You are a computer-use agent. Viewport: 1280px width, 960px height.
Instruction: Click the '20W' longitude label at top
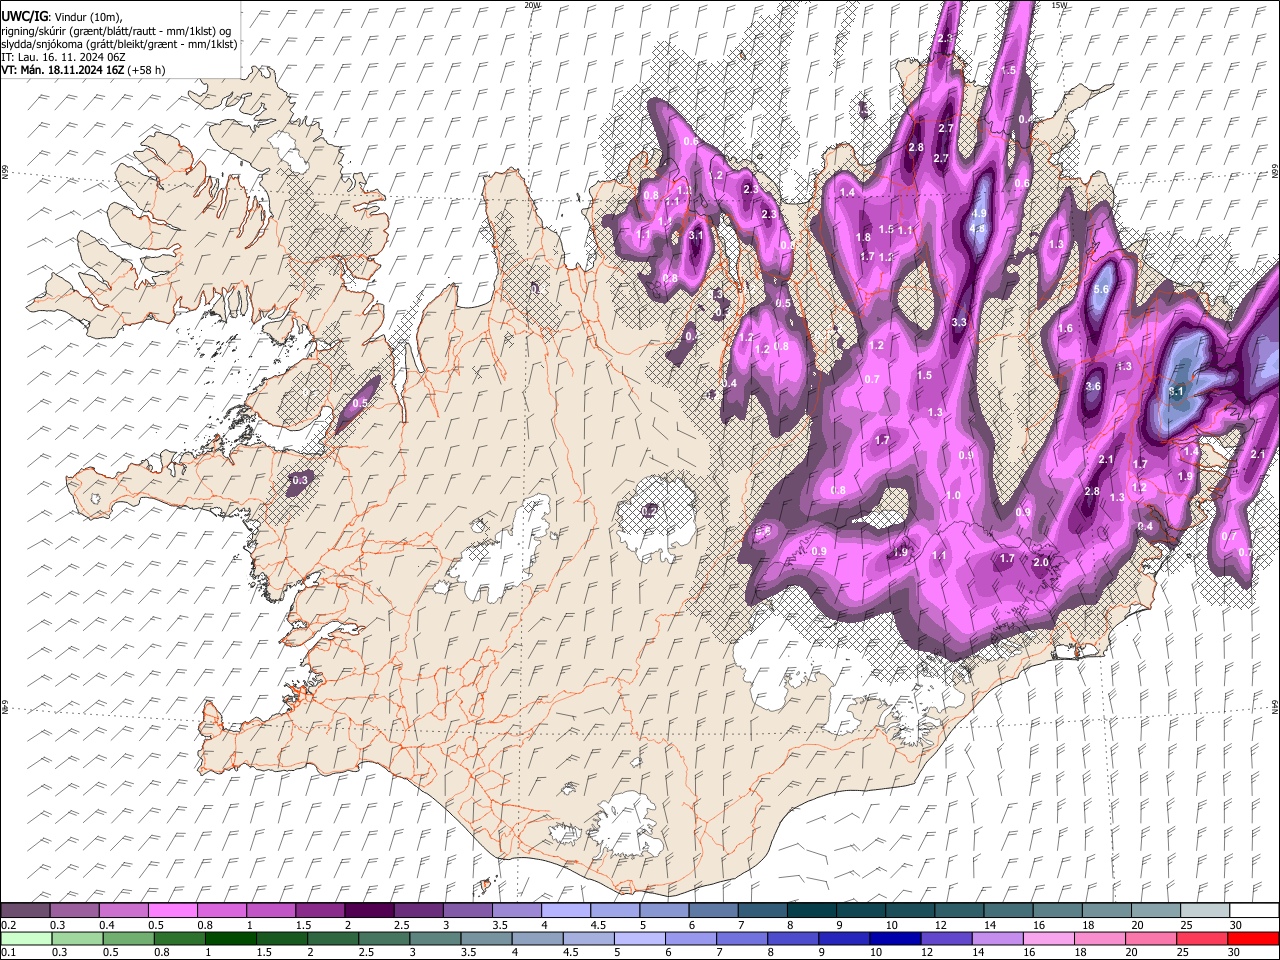(531, 5)
